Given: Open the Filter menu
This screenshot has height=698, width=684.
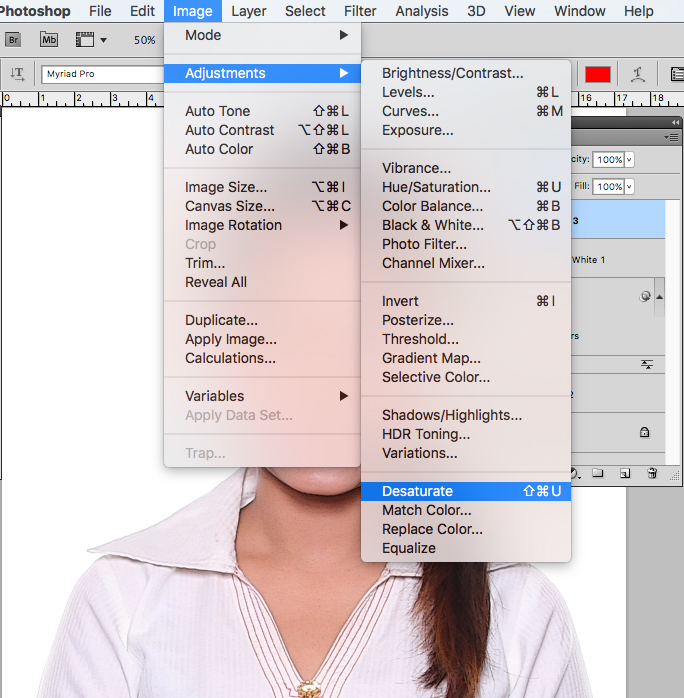Looking at the screenshot, I should 360,11.
